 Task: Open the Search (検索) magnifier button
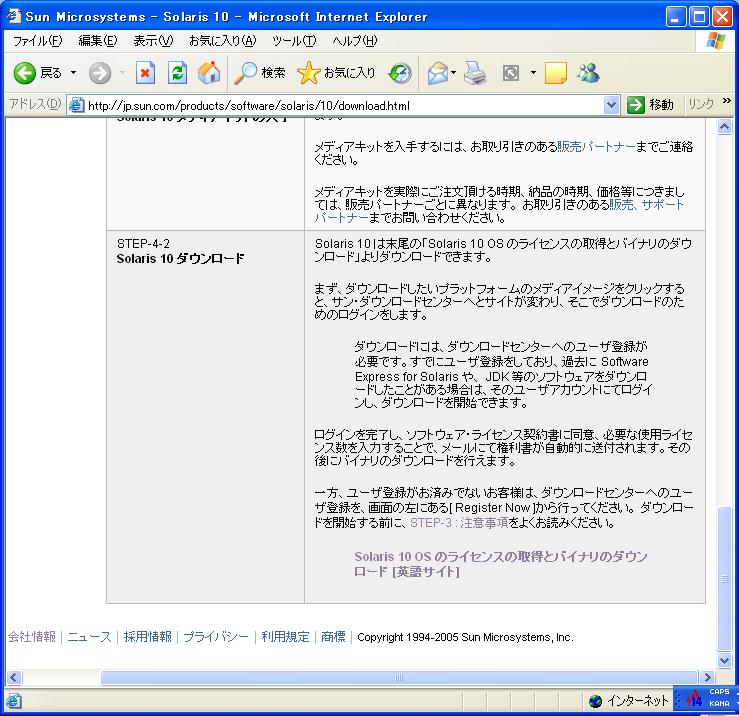[259, 73]
